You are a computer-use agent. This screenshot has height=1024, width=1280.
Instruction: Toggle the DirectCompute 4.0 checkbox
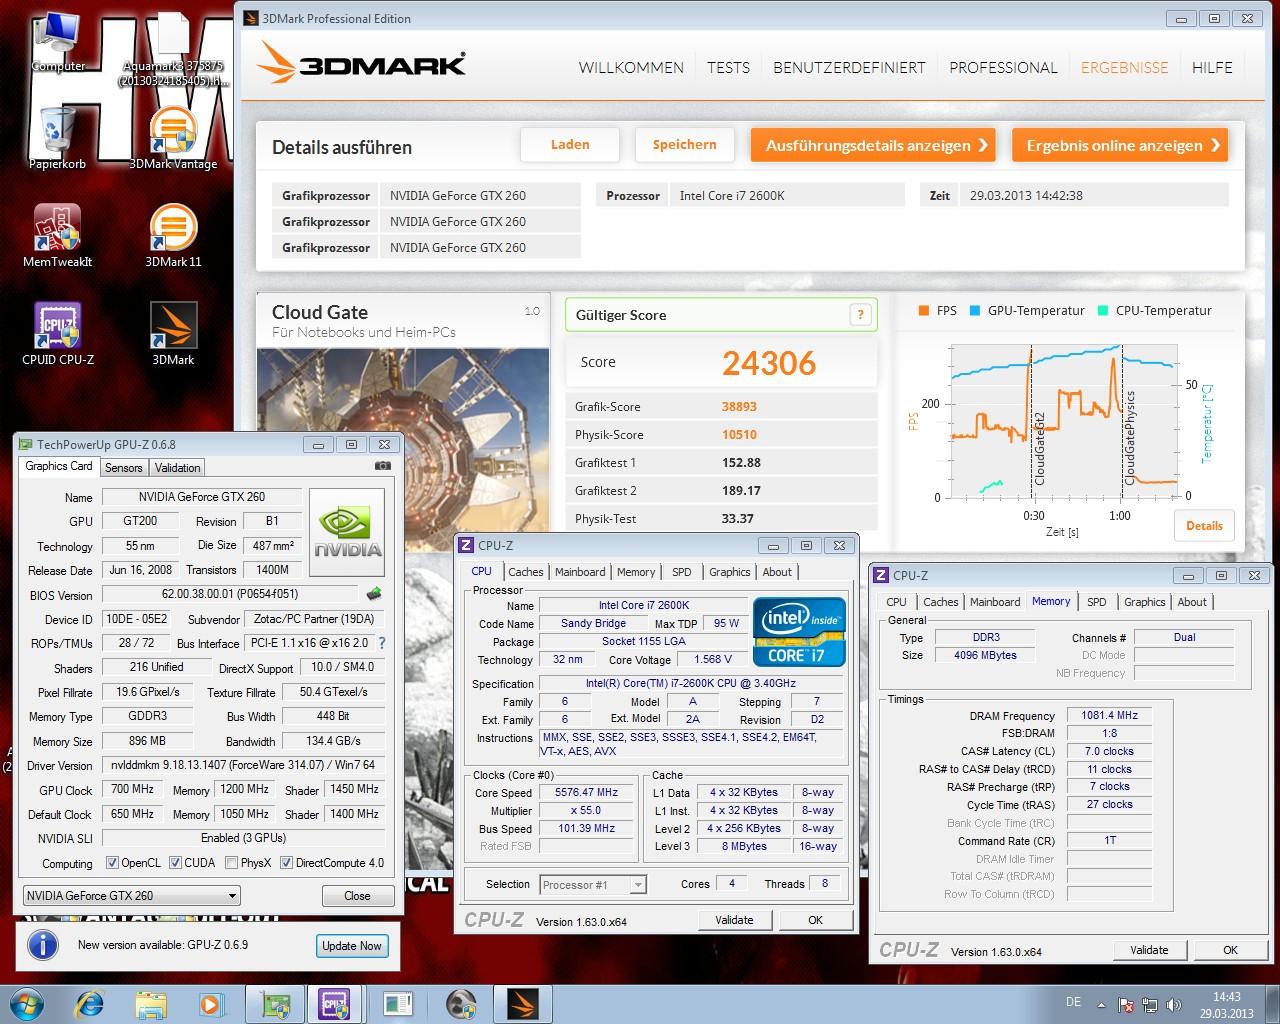click(x=287, y=863)
